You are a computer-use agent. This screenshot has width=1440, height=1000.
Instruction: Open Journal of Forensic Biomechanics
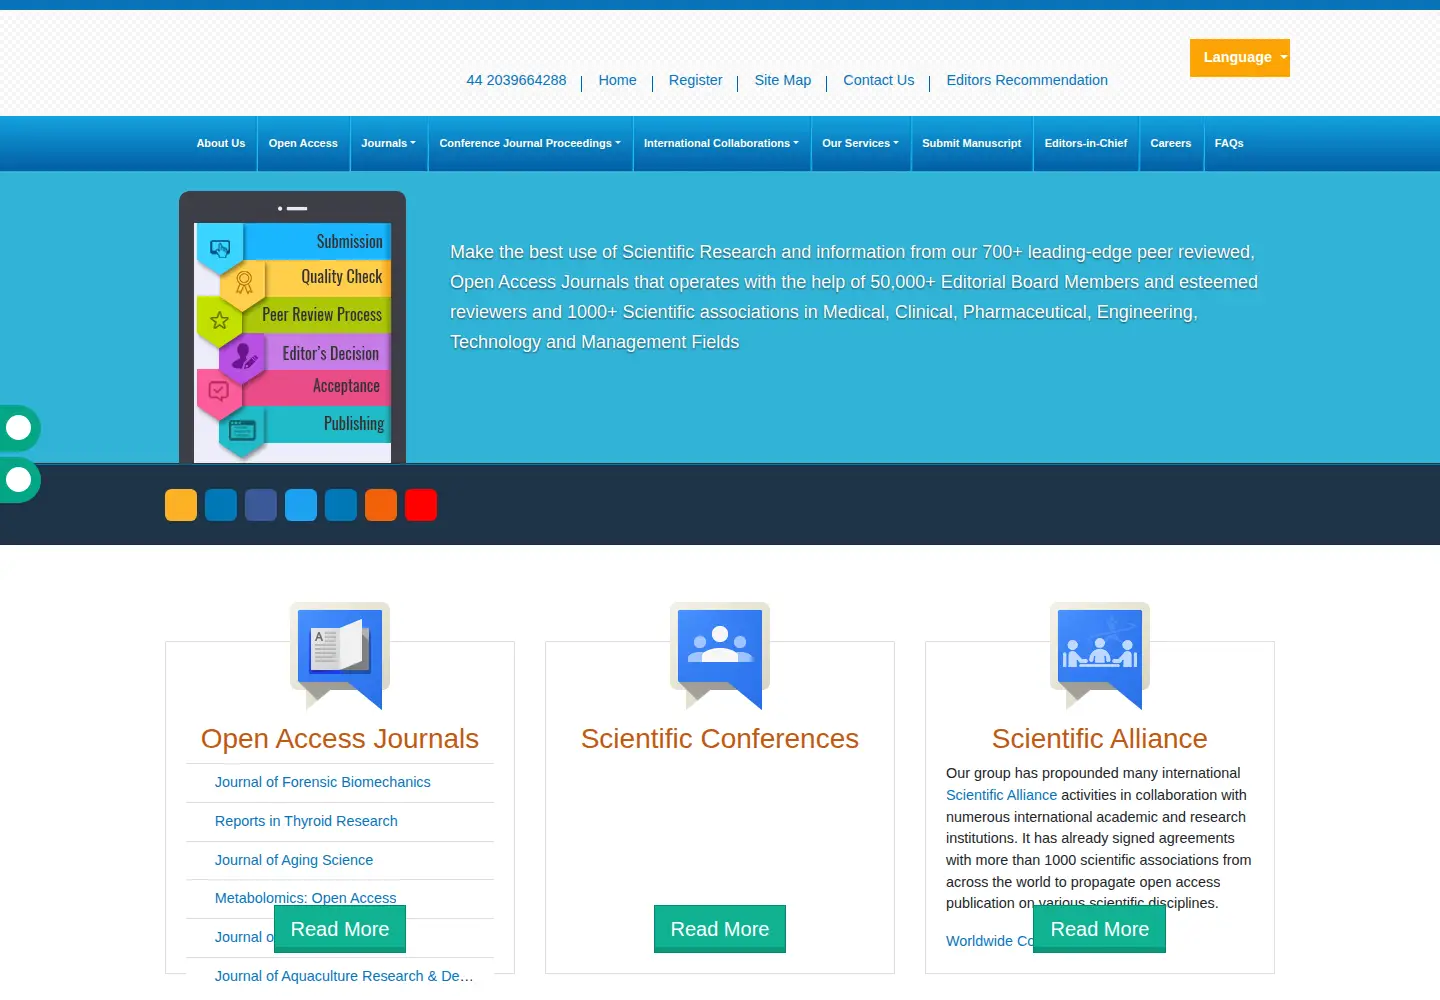tap(323, 782)
